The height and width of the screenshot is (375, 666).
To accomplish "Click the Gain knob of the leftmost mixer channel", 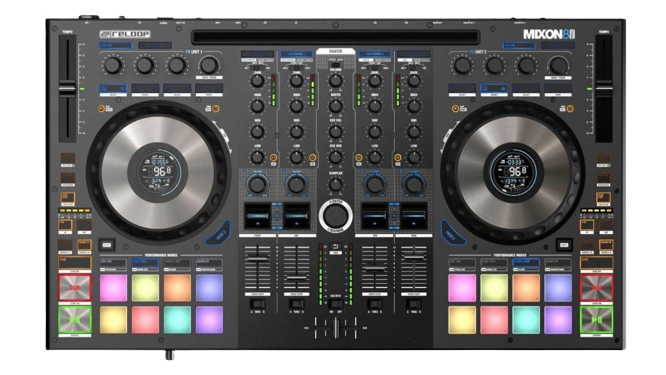I will click(257, 81).
